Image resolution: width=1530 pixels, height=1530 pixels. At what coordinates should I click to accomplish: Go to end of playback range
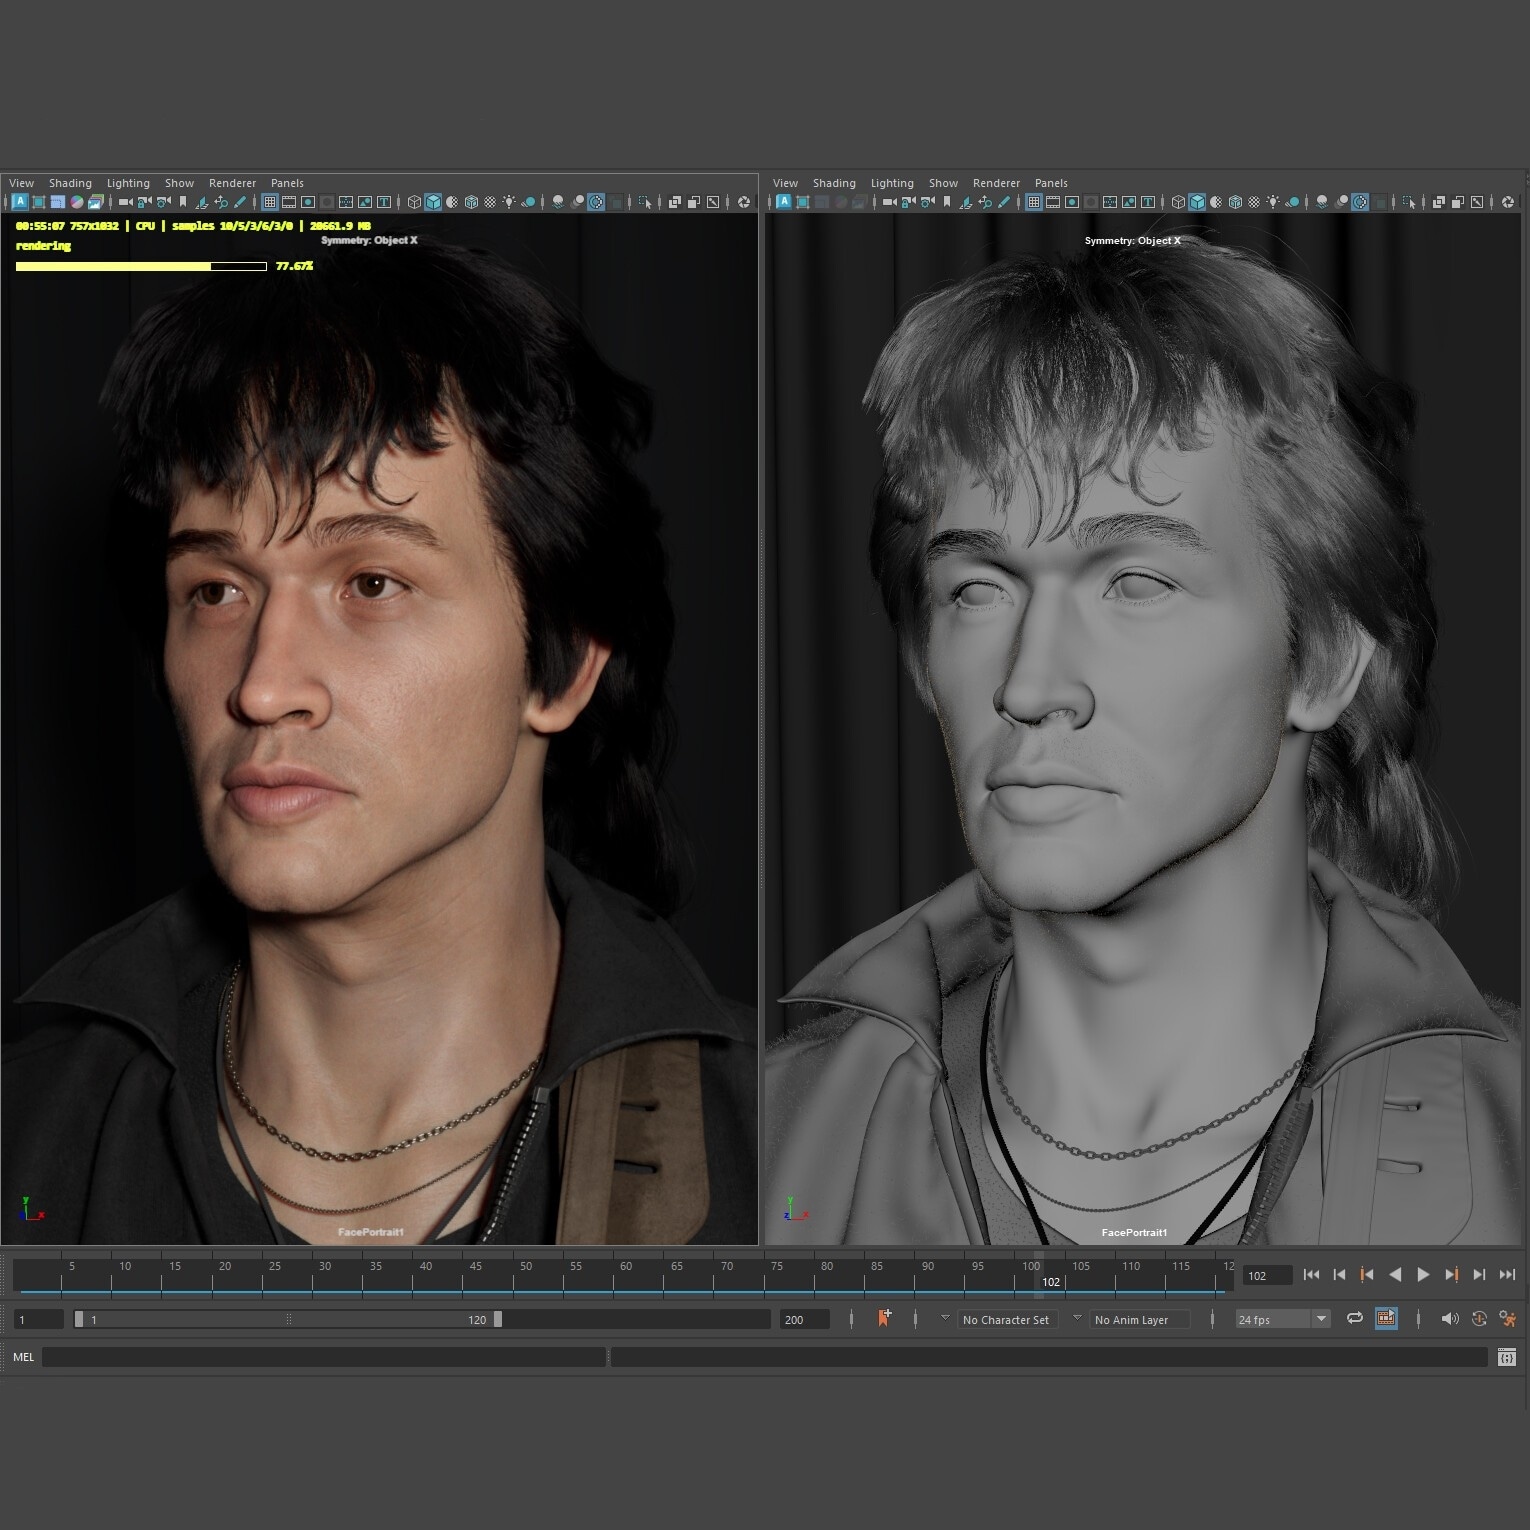point(1507,1275)
